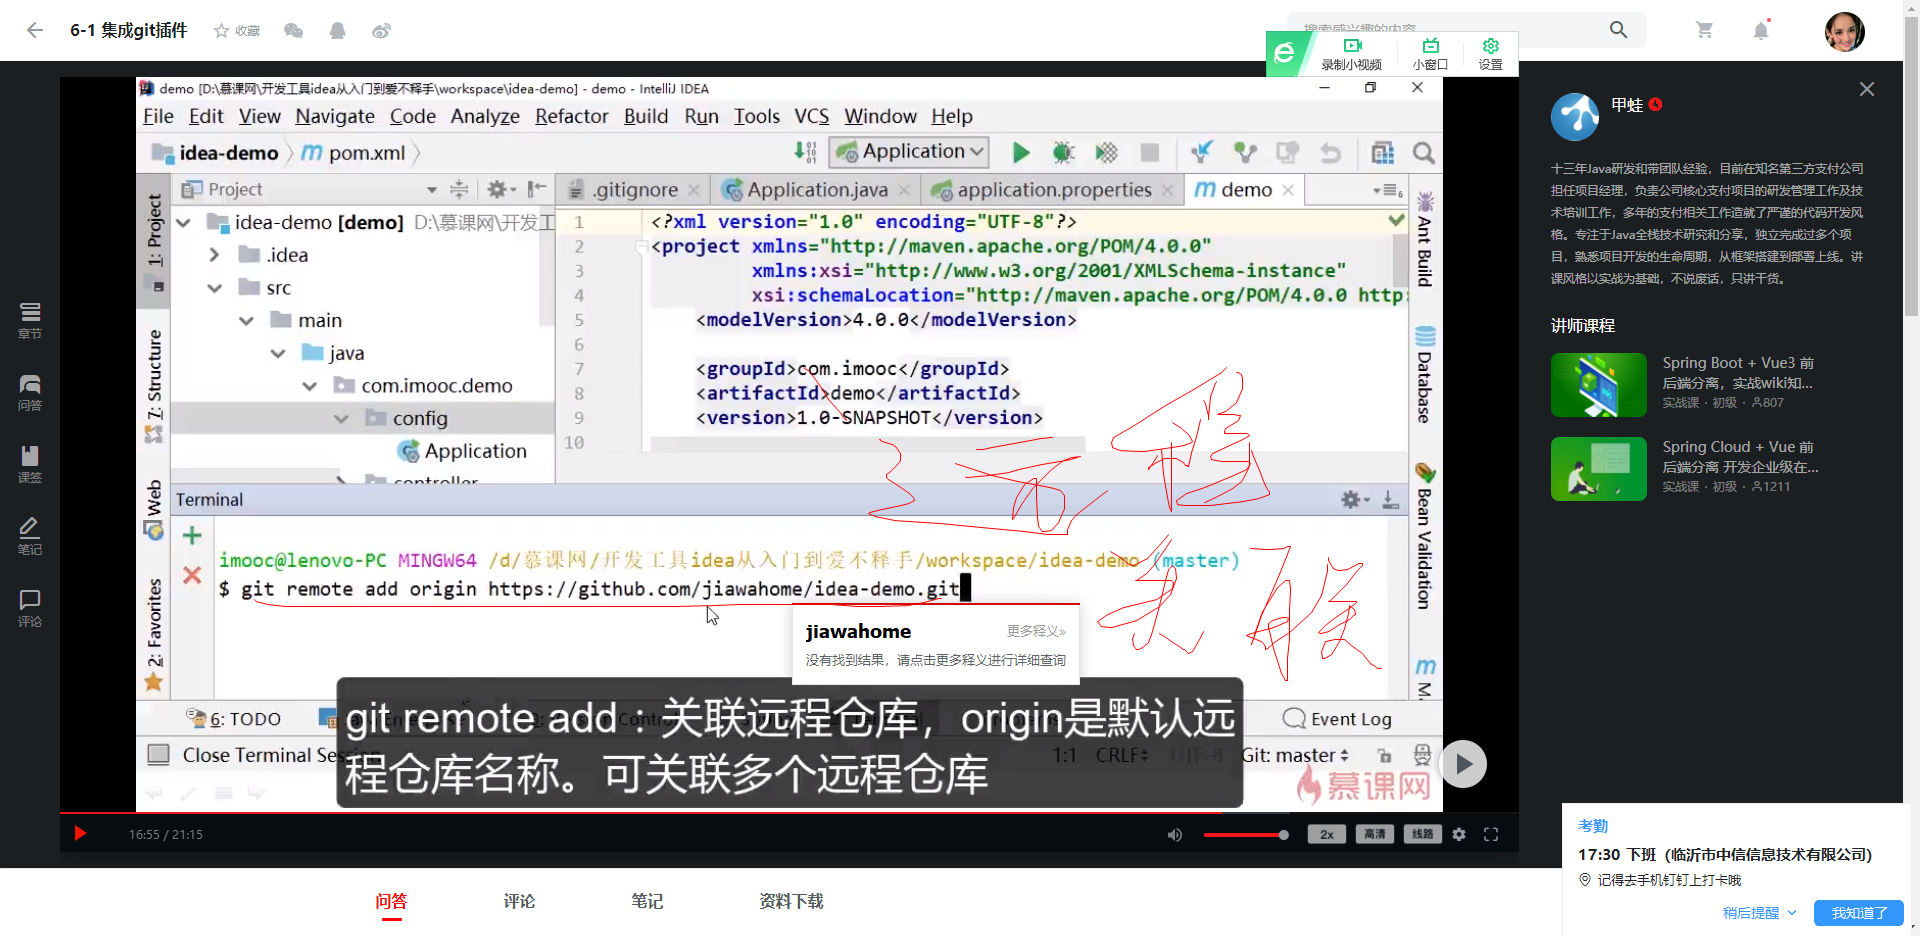Open the 资料下载 tab below the video

(791, 901)
